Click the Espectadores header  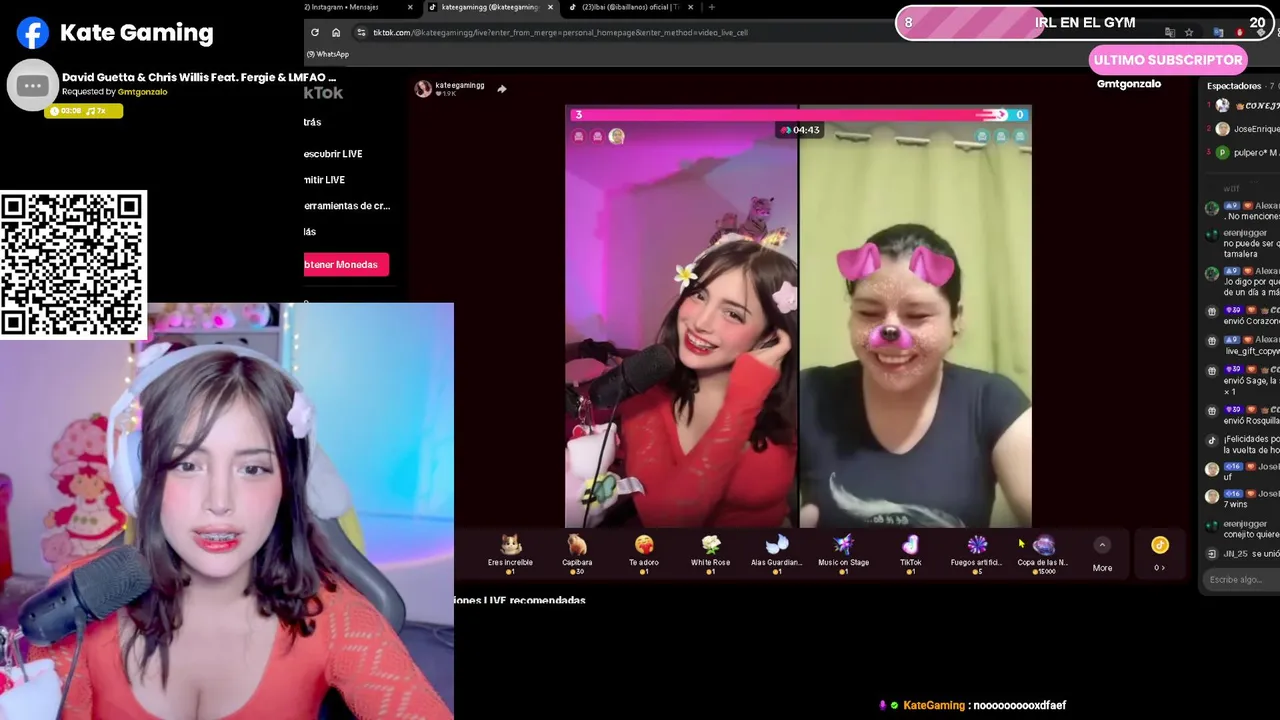click(1234, 86)
